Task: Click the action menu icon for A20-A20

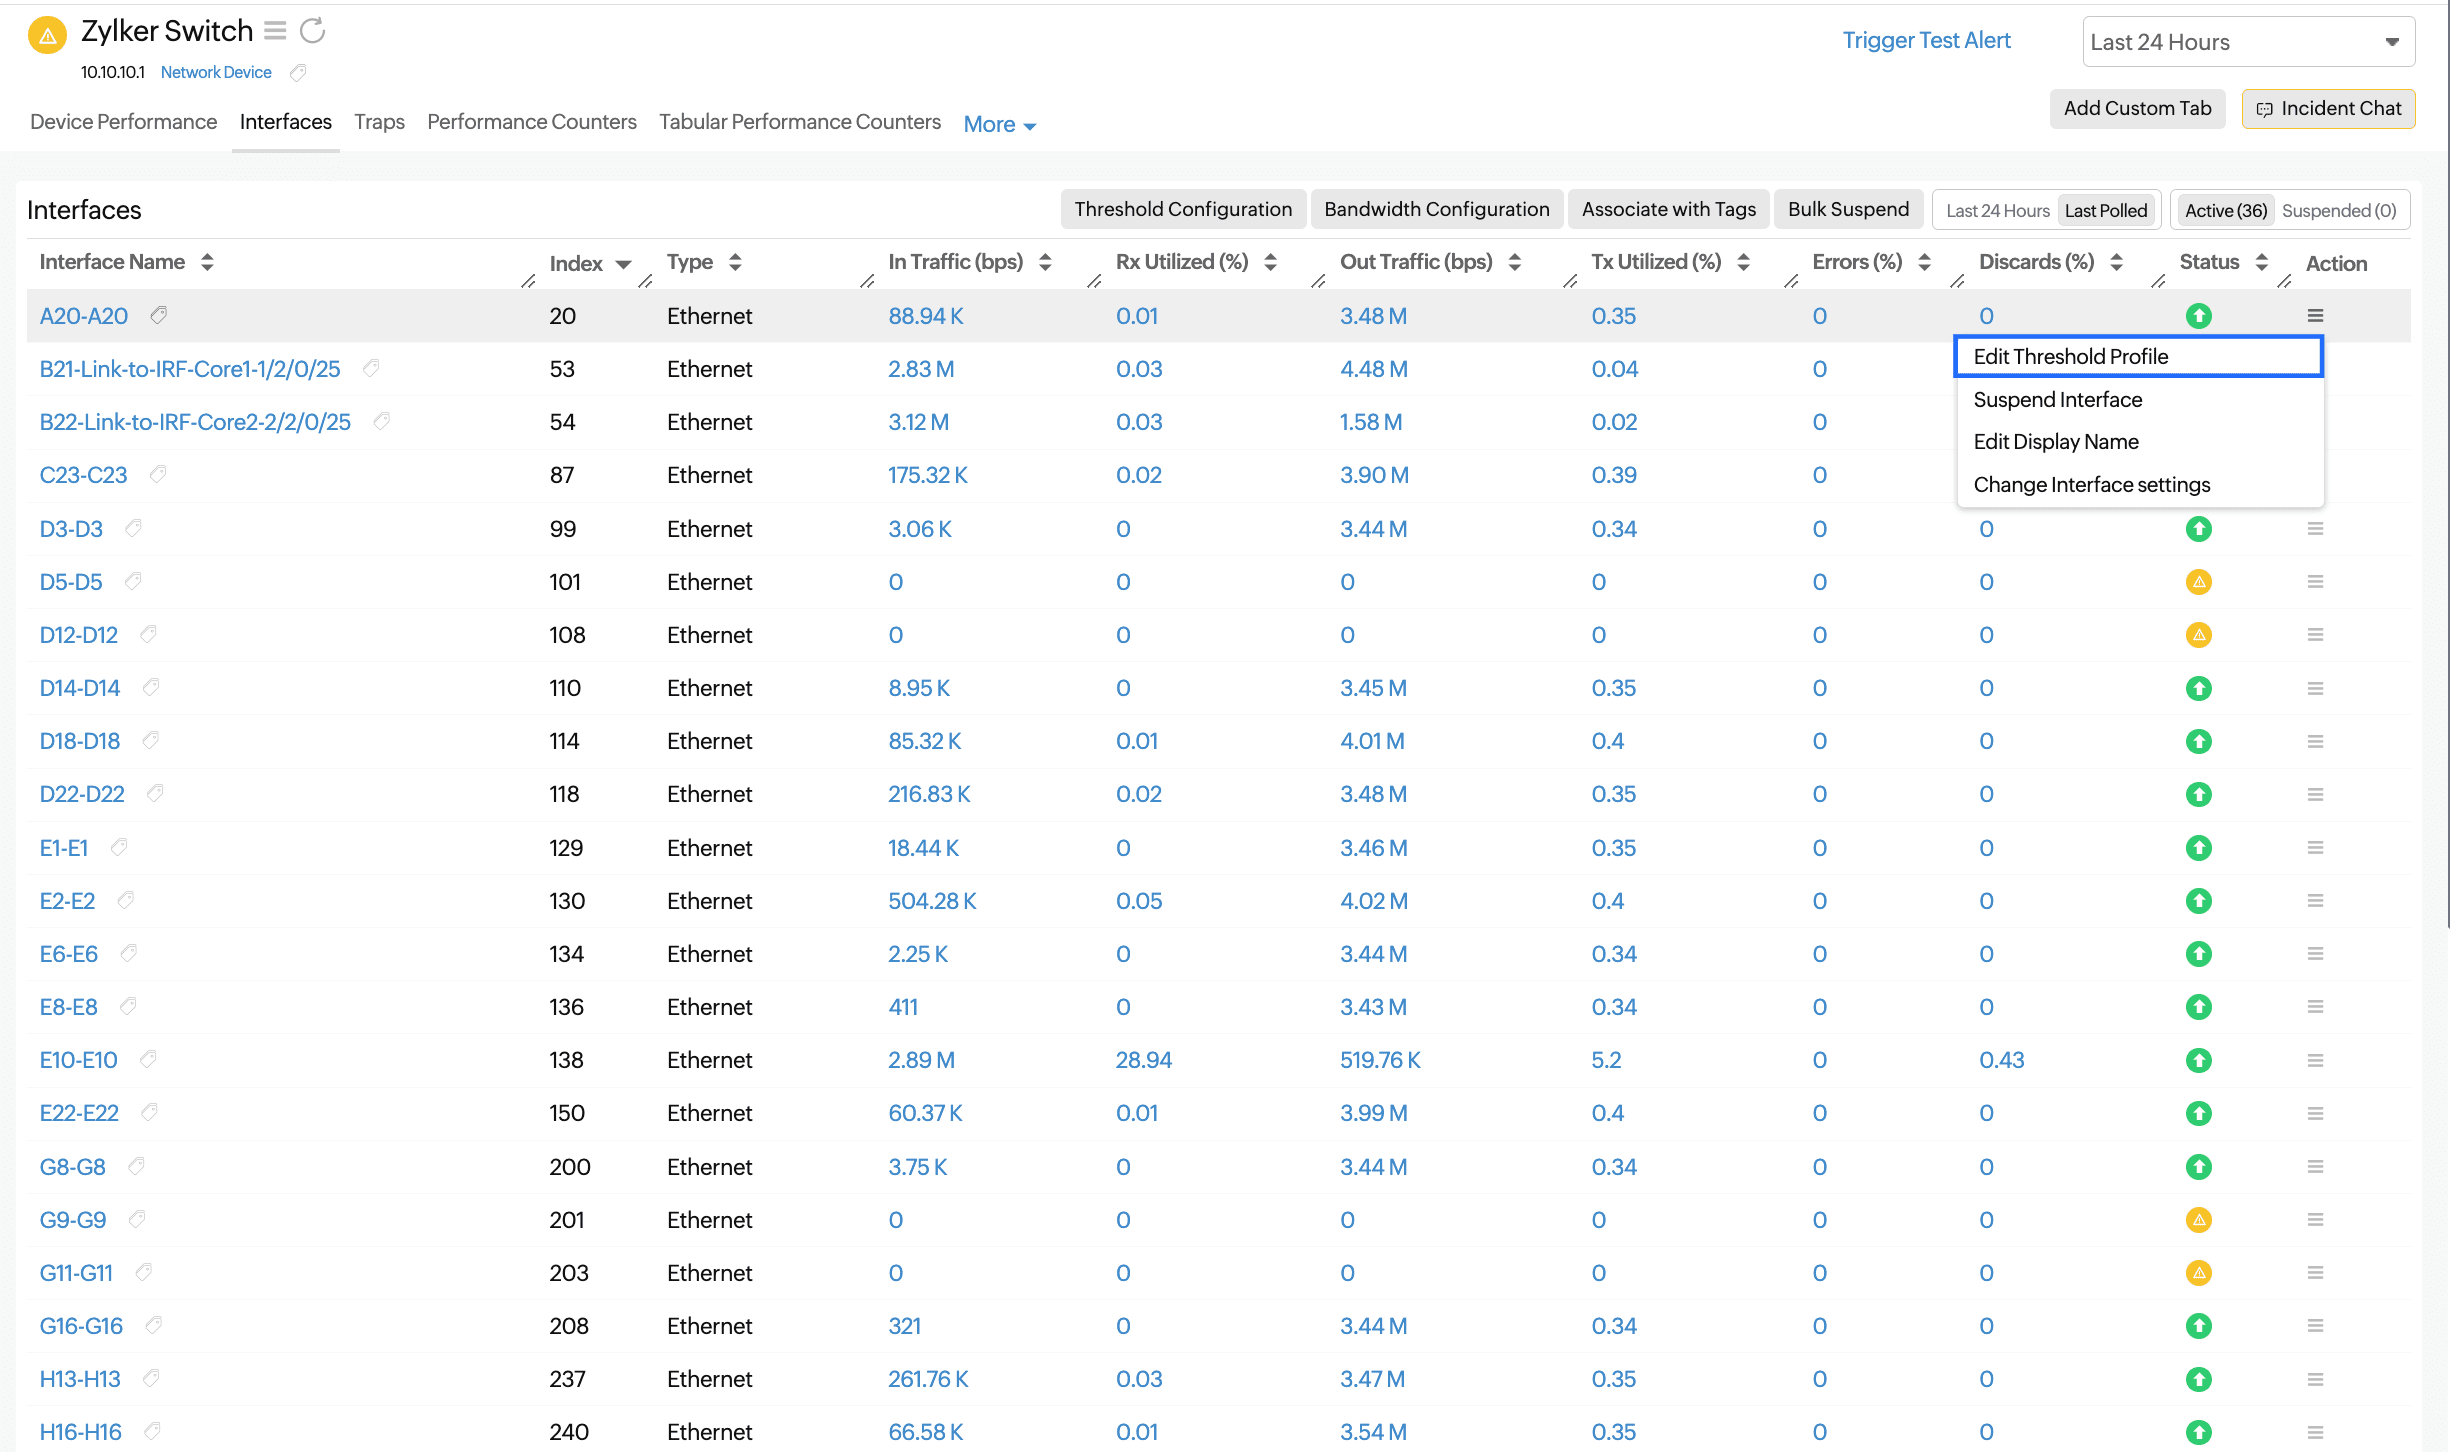Action: (2315, 315)
